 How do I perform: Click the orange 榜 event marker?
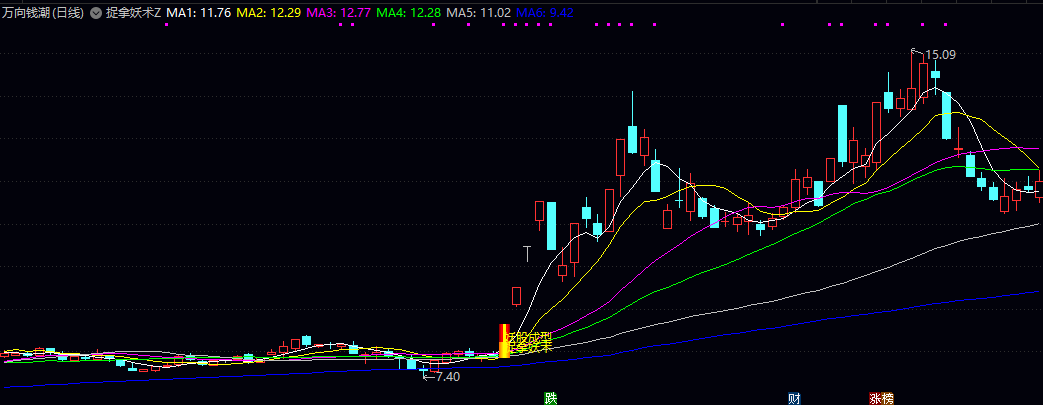tap(889, 398)
